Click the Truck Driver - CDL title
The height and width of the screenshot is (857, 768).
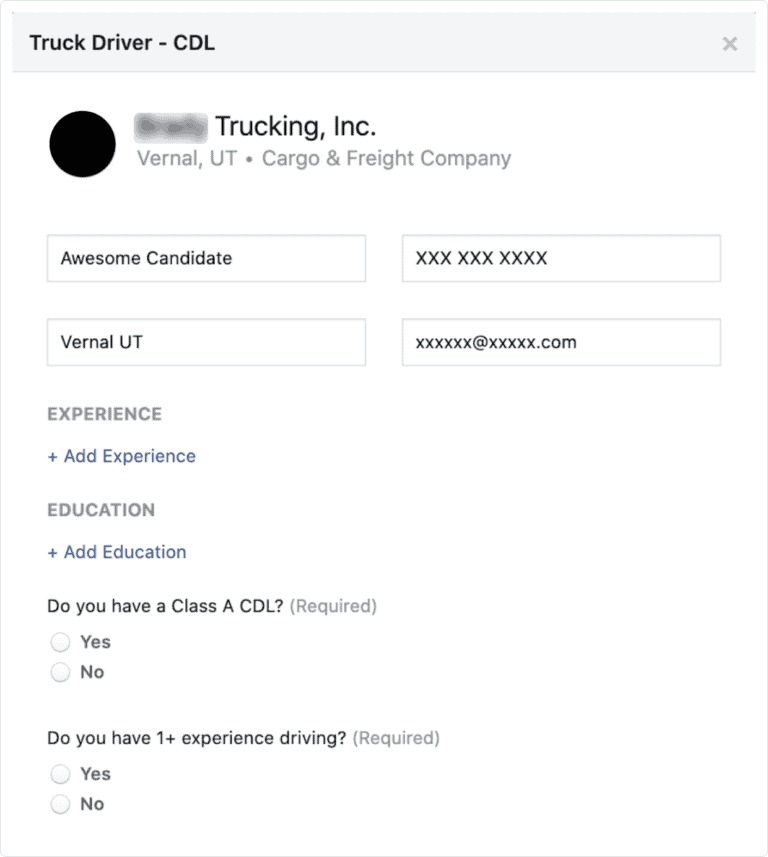(x=122, y=43)
